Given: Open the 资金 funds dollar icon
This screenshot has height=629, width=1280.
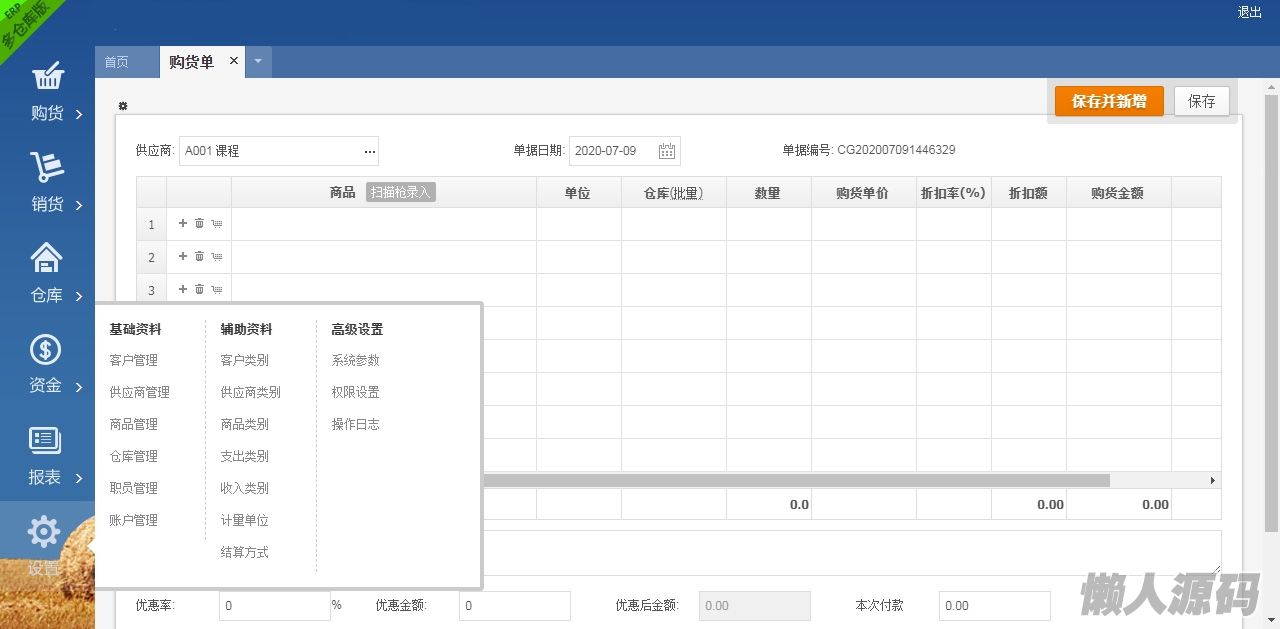Looking at the screenshot, I should (47, 350).
